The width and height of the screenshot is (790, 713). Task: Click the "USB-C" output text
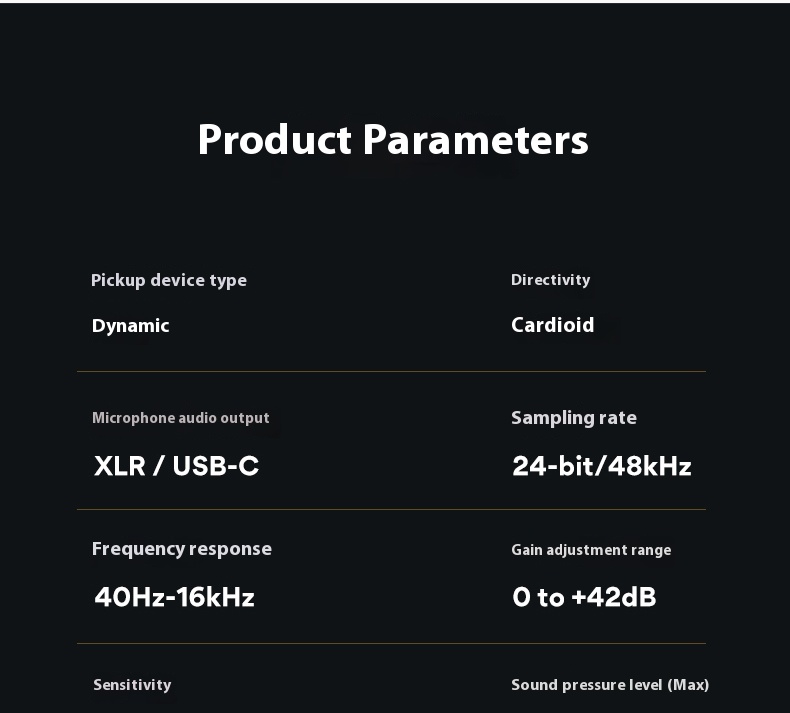pyautogui.click(x=215, y=466)
